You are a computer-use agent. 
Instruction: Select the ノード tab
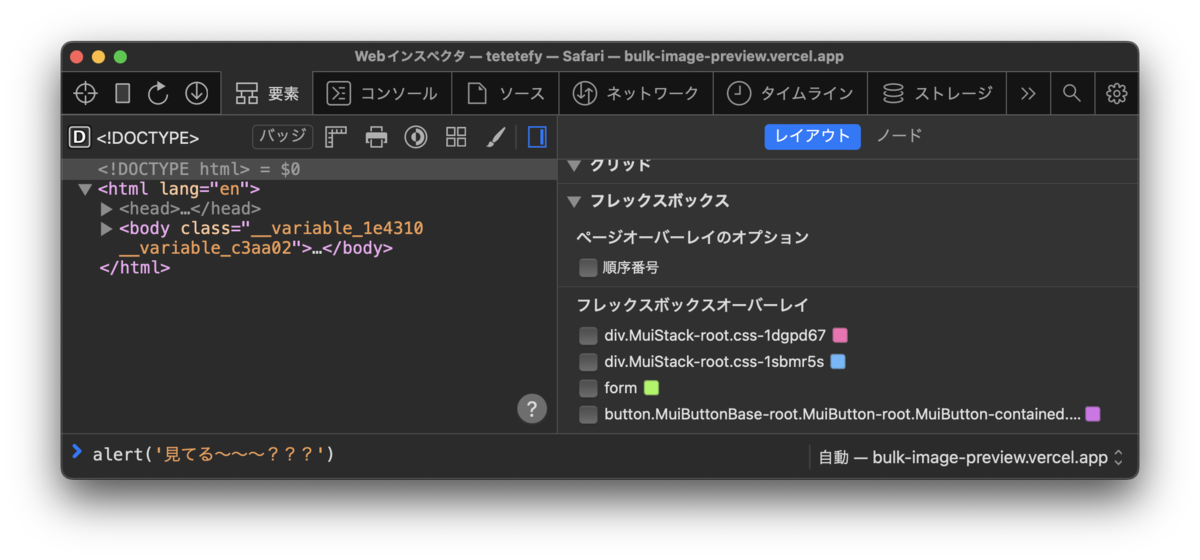click(x=899, y=136)
